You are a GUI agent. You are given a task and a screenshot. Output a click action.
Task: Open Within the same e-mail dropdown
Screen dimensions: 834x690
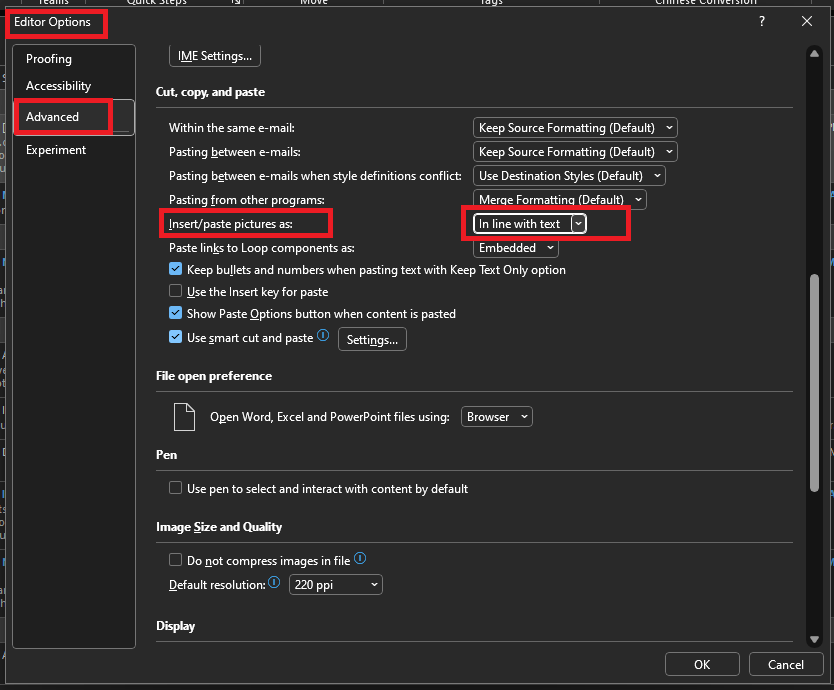pyautogui.click(x=575, y=128)
